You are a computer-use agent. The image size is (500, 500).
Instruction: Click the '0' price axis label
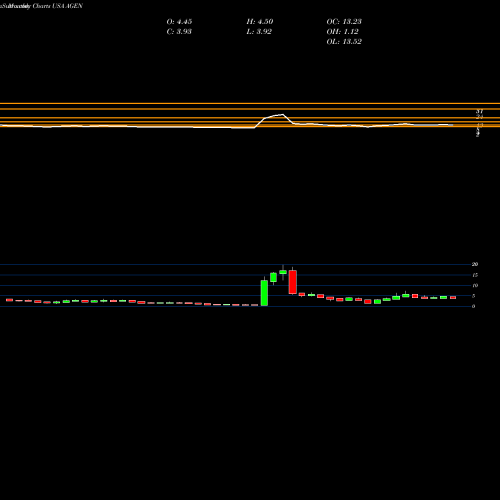click(473, 306)
